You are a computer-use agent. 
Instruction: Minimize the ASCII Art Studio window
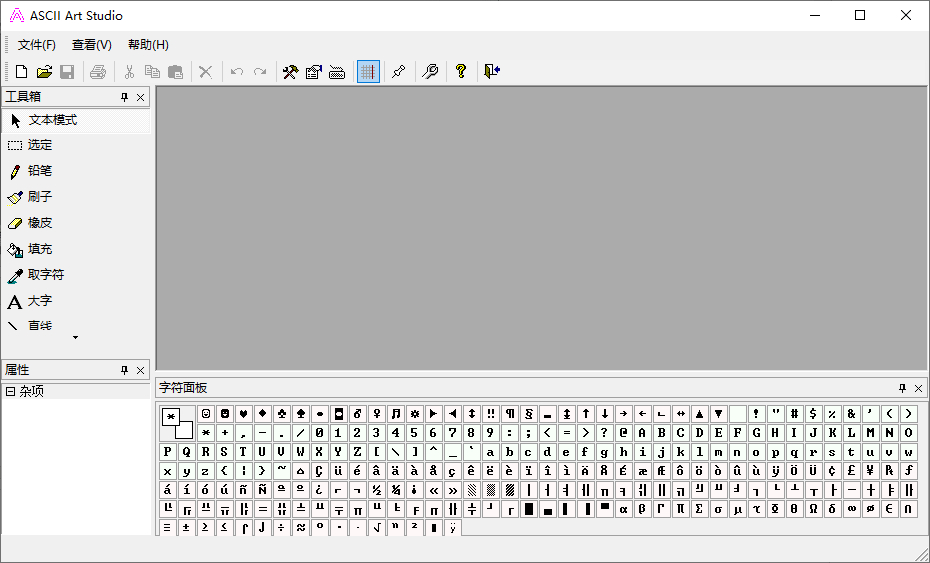[815, 15]
